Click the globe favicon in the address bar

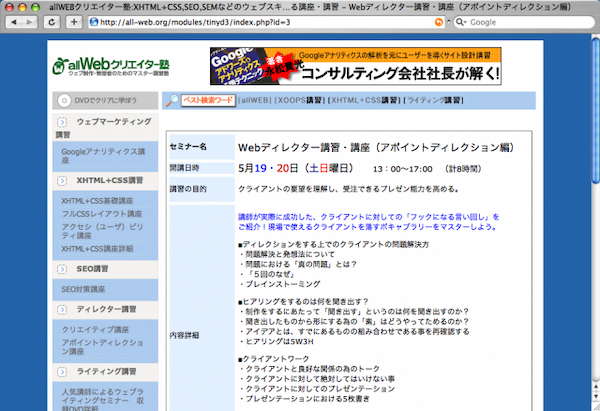94,22
